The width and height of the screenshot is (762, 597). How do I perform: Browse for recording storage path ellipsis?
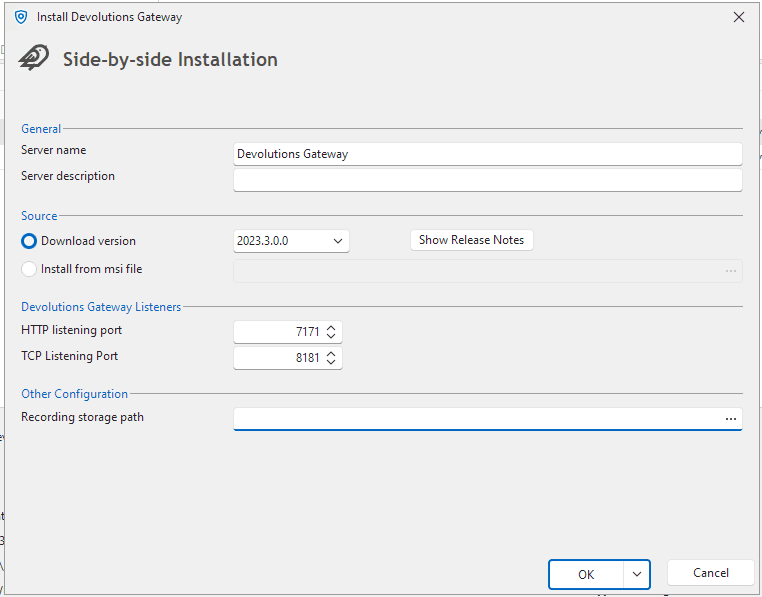730,419
